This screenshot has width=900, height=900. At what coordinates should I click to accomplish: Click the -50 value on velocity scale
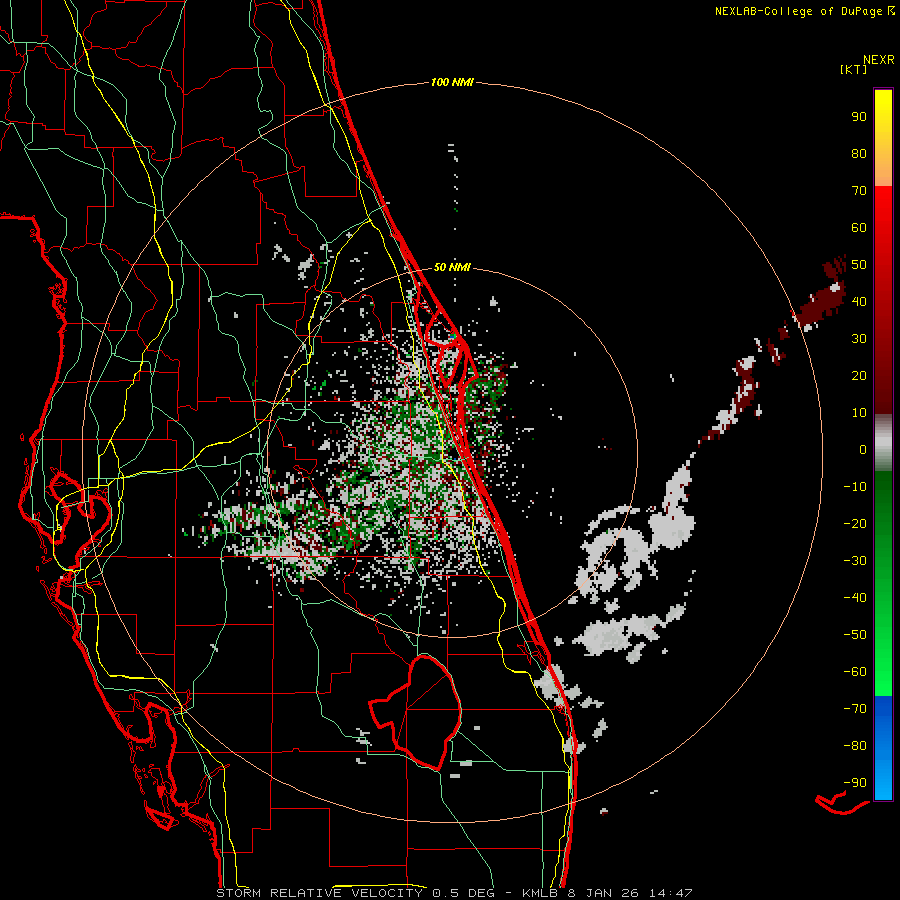coord(855,635)
